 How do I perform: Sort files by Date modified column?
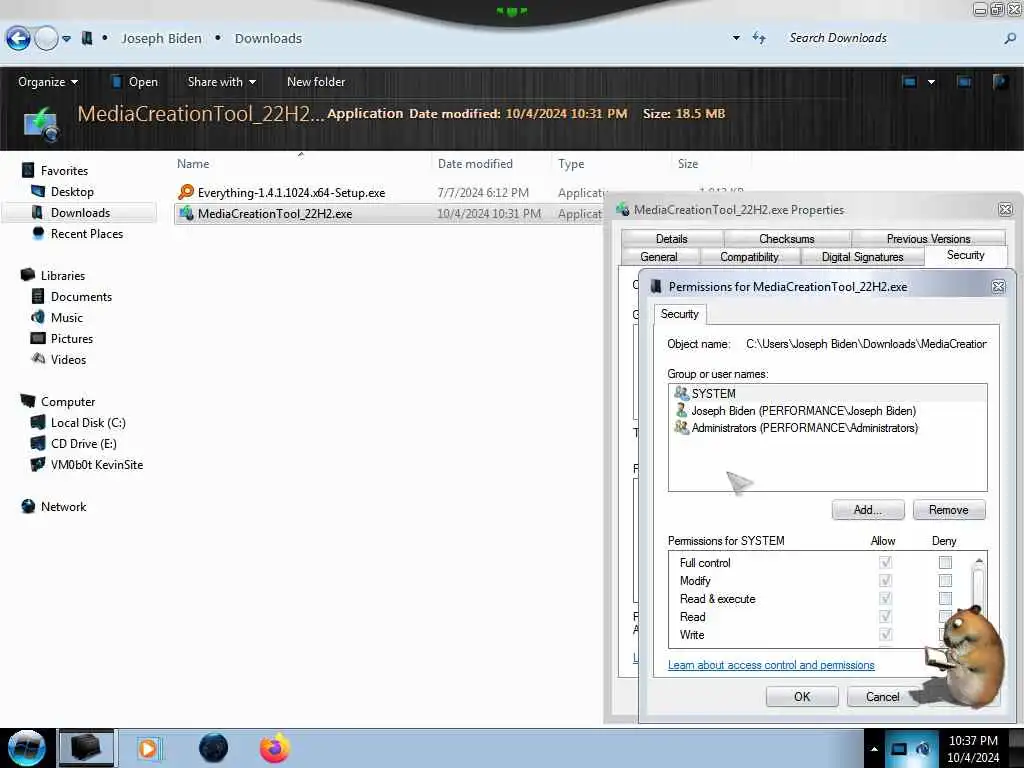tap(475, 164)
